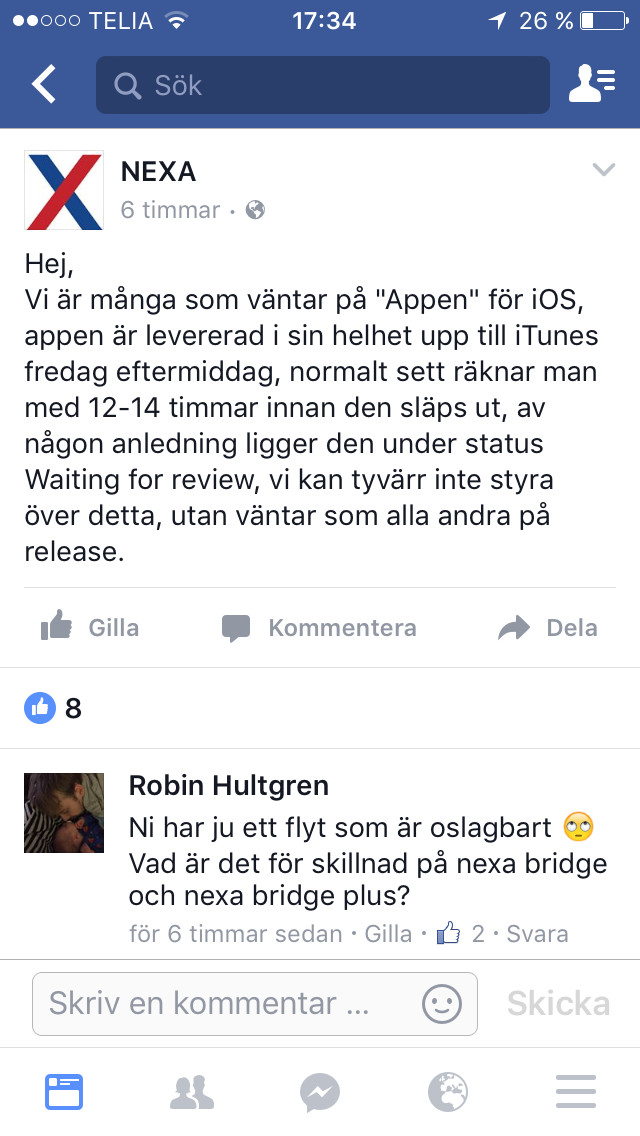This screenshot has width=640, height=1136.
Task: Open Robin Hultgren's profile picture
Action: click(64, 813)
